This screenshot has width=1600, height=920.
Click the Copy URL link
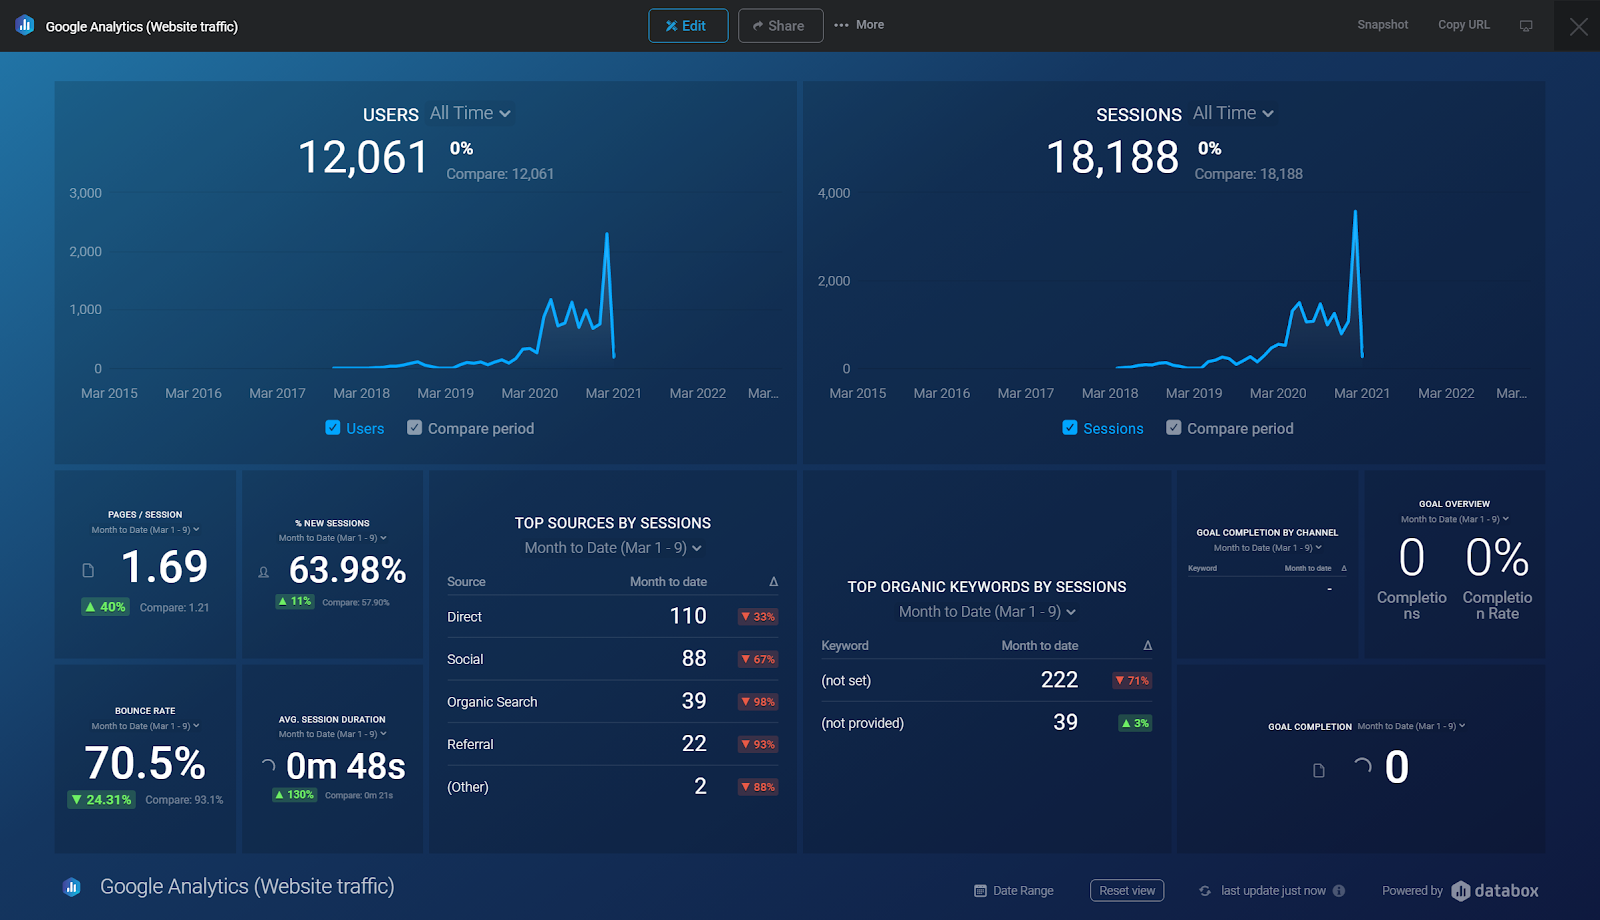(1464, 25)
